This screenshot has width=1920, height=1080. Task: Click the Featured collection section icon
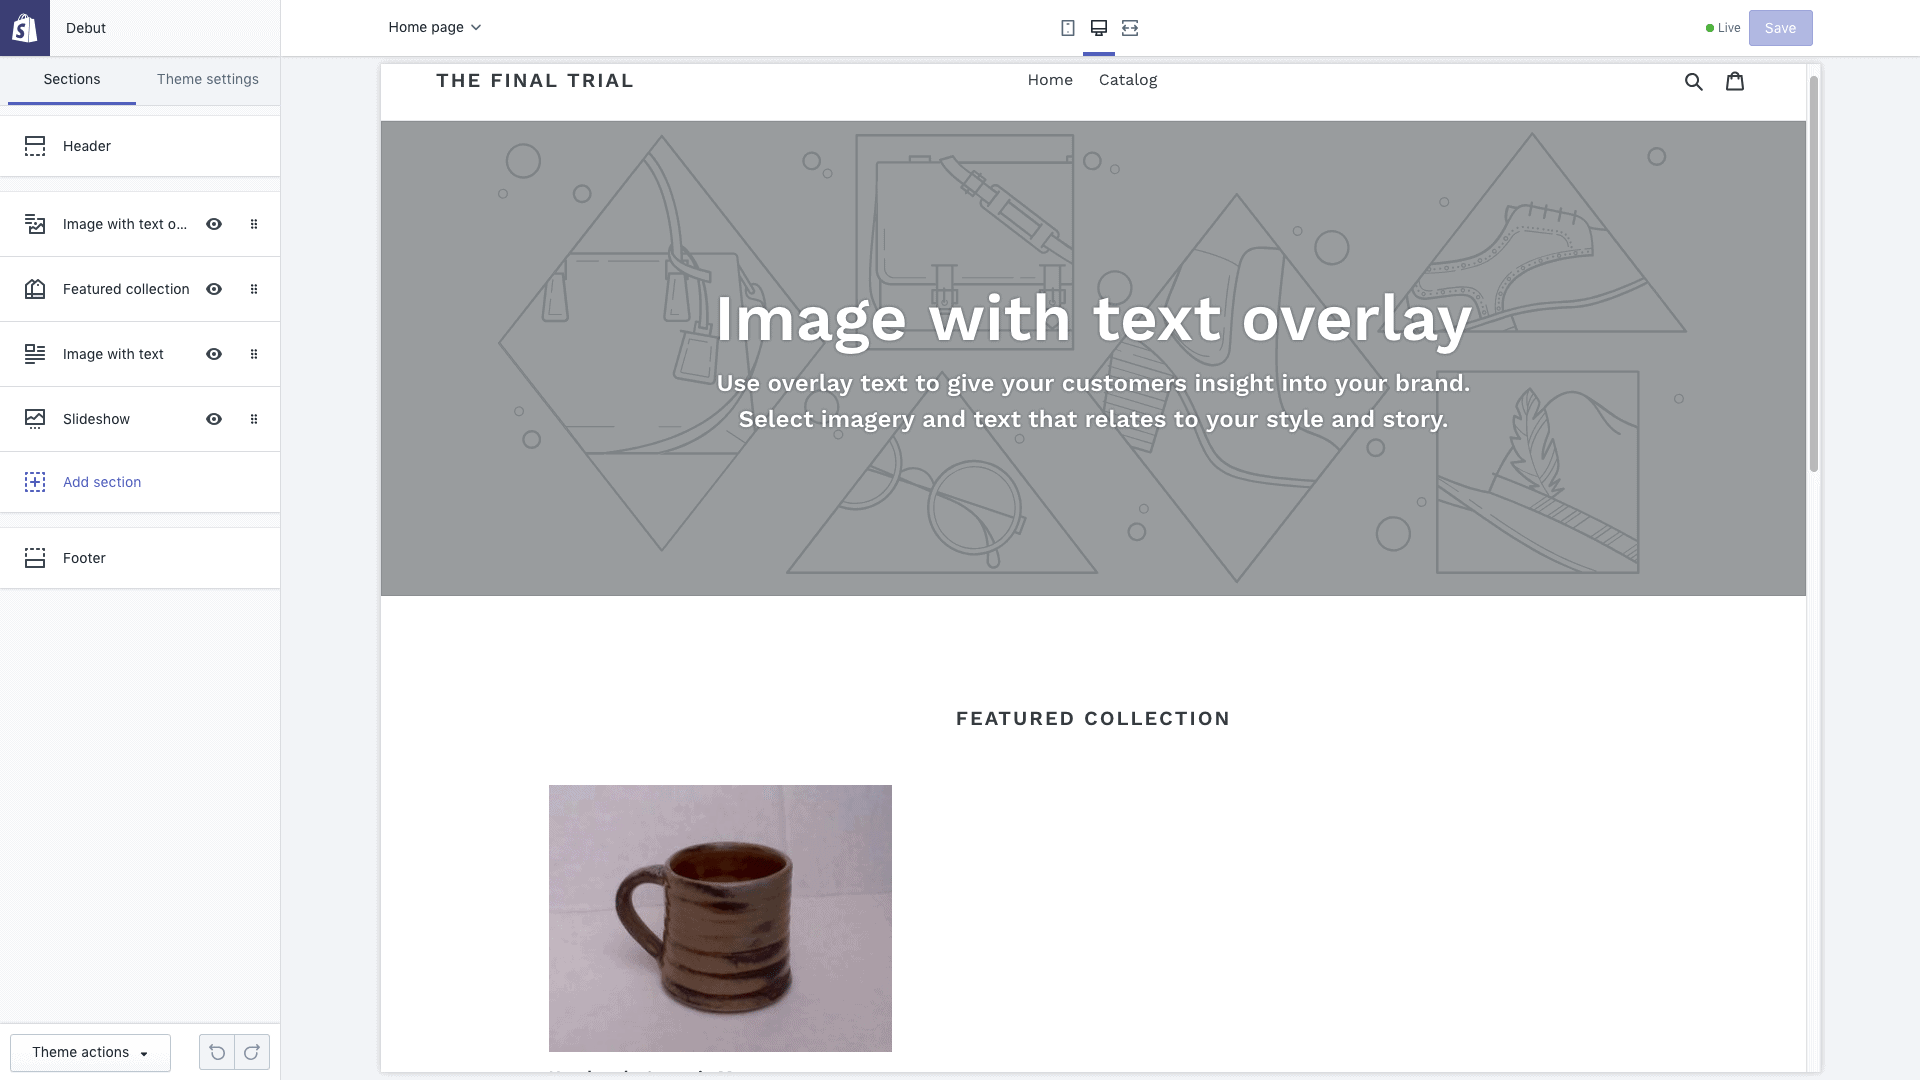pos(35,289)
